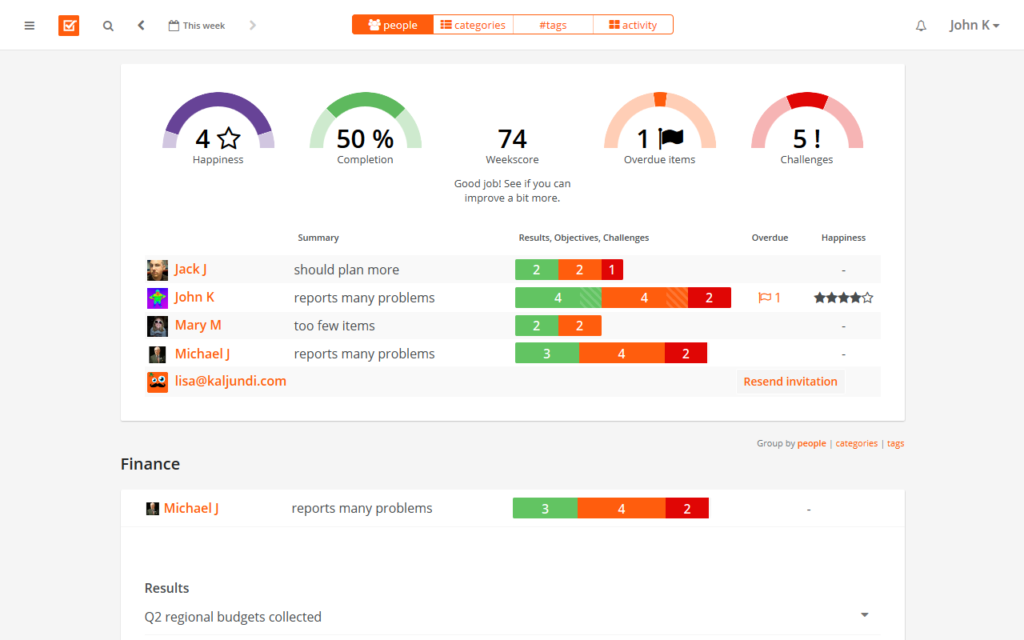Go to the previous week with the left arrow
This screenshot has height=640, width=1024.
click(x=140, y=25)
